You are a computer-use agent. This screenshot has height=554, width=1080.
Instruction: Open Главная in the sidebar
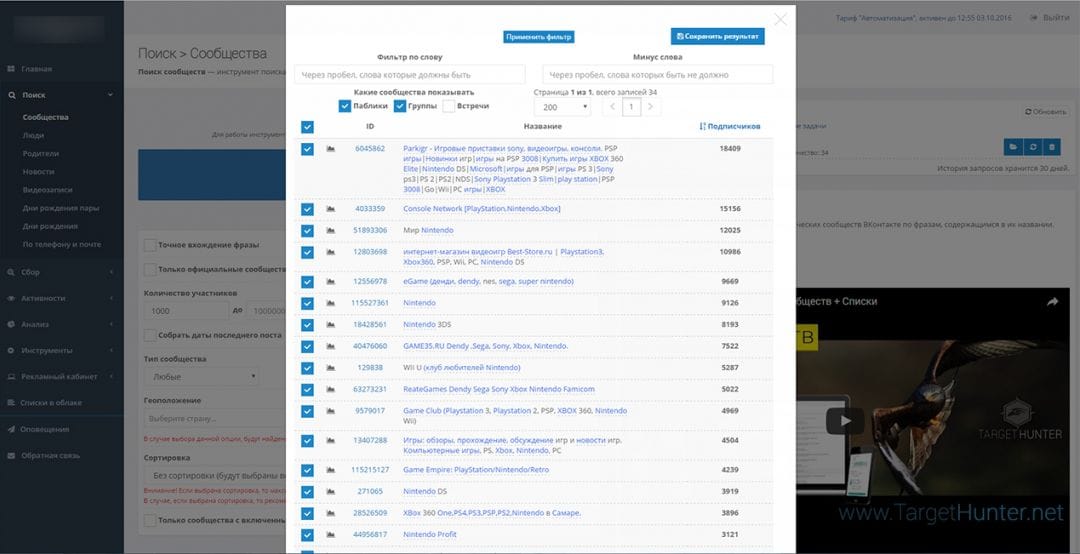coord(36,69)
